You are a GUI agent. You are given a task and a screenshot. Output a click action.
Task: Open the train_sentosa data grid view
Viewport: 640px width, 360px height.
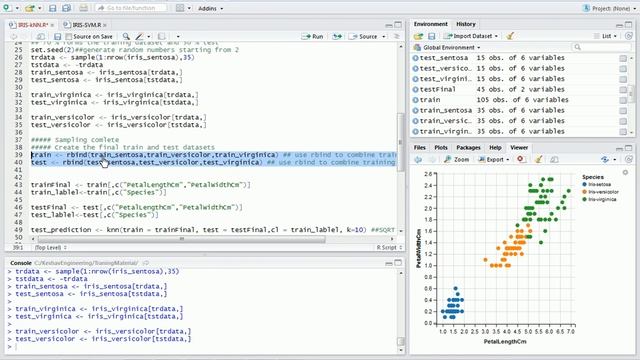click(623, 111)
